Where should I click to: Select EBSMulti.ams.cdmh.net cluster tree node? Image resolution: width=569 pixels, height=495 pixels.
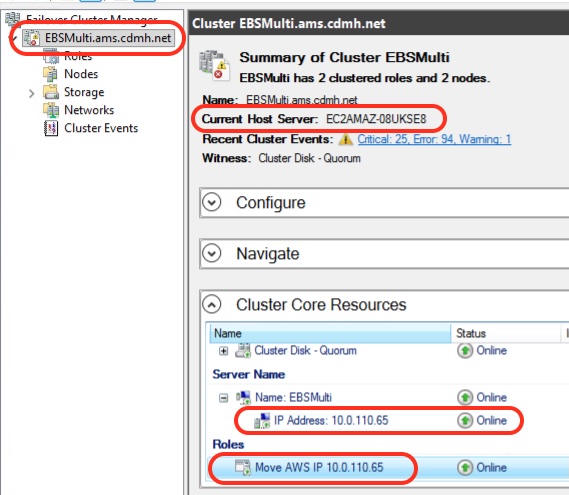click(99, 38)
